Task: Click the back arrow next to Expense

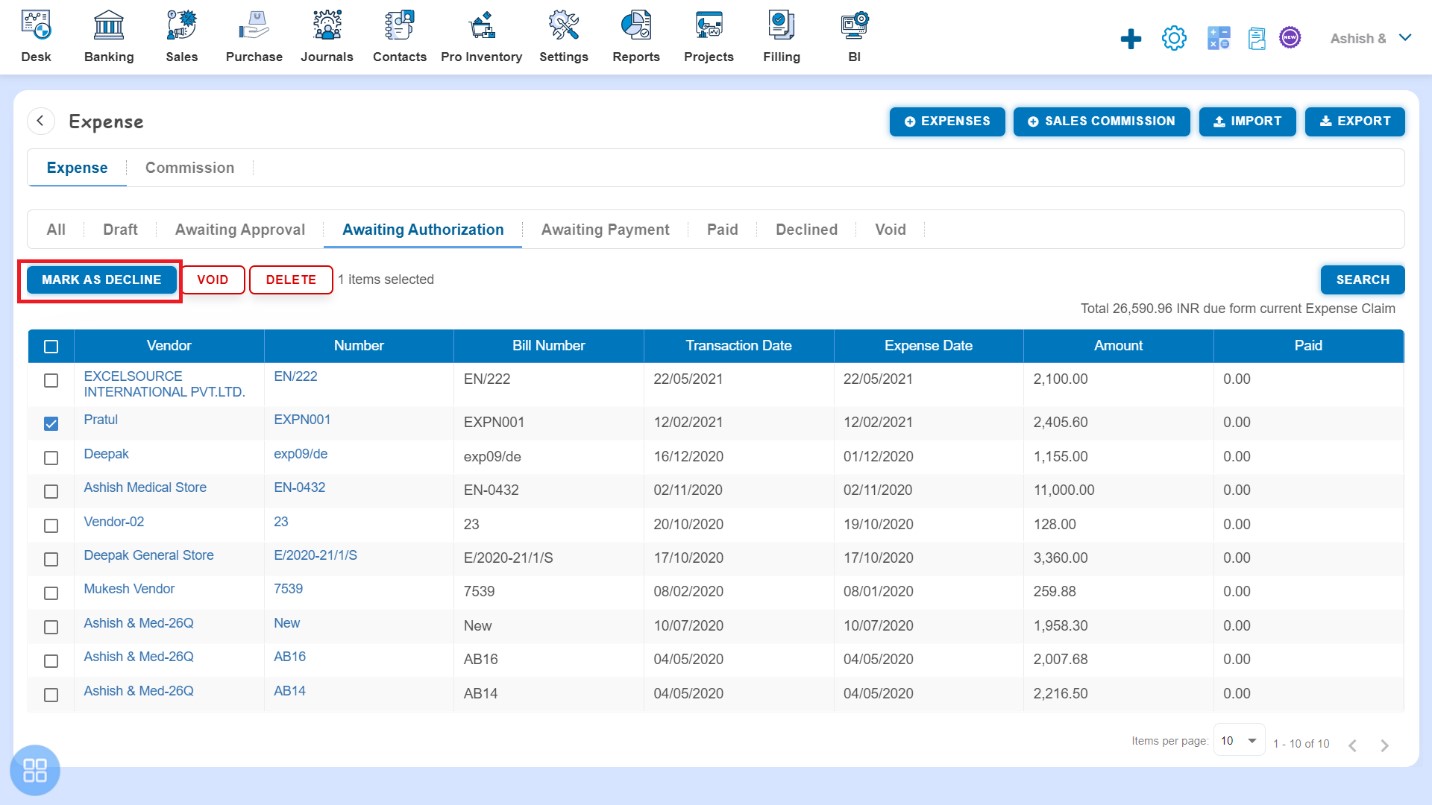Action: (x=40, y=121)
